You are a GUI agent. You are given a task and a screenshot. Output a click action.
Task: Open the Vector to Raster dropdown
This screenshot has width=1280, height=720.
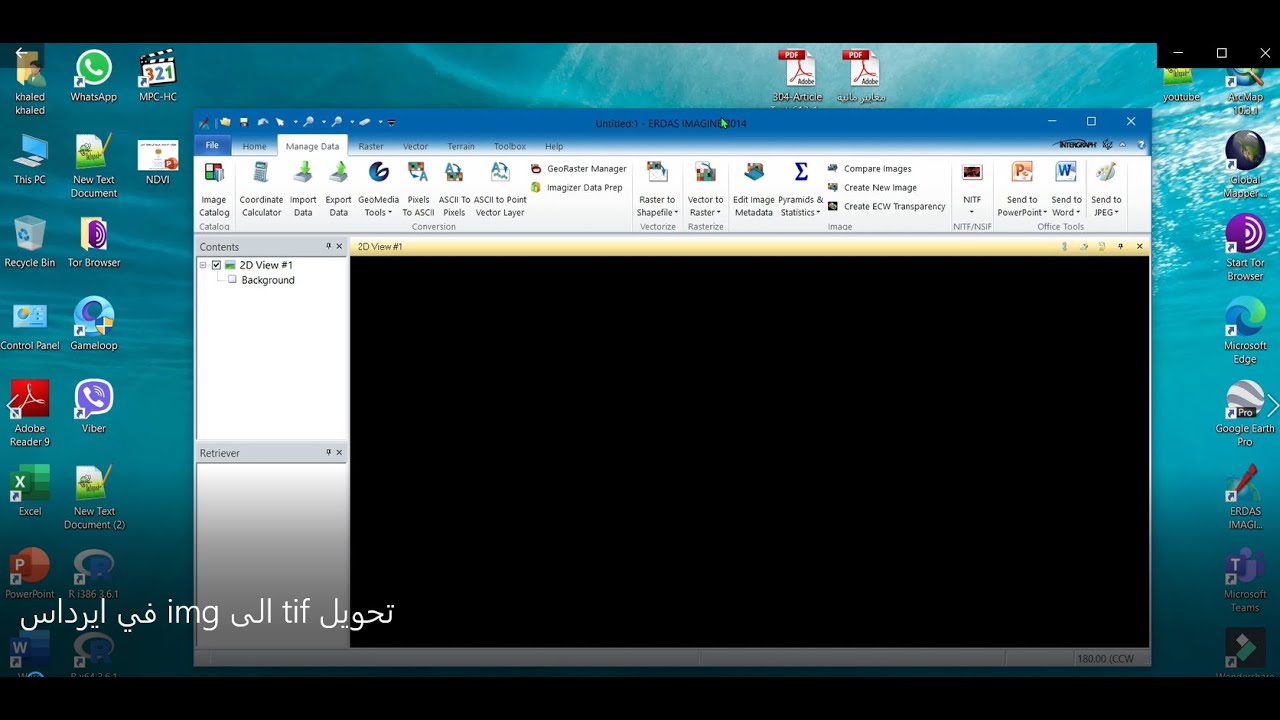pos(705,189)
